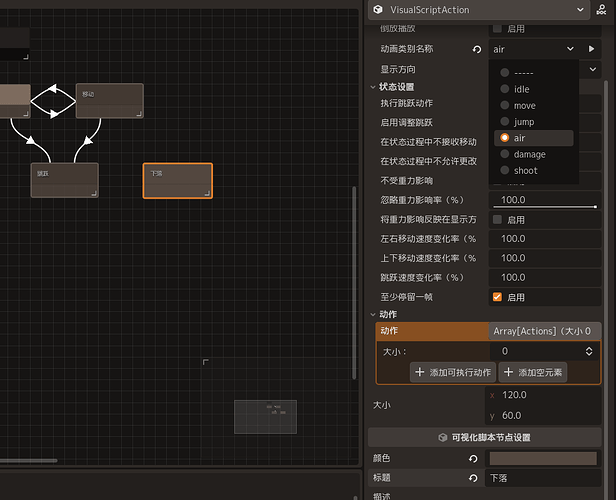Click the 添加可执行动作 button
The height and width of the screenshot is (500, 616).
point(453,372)
